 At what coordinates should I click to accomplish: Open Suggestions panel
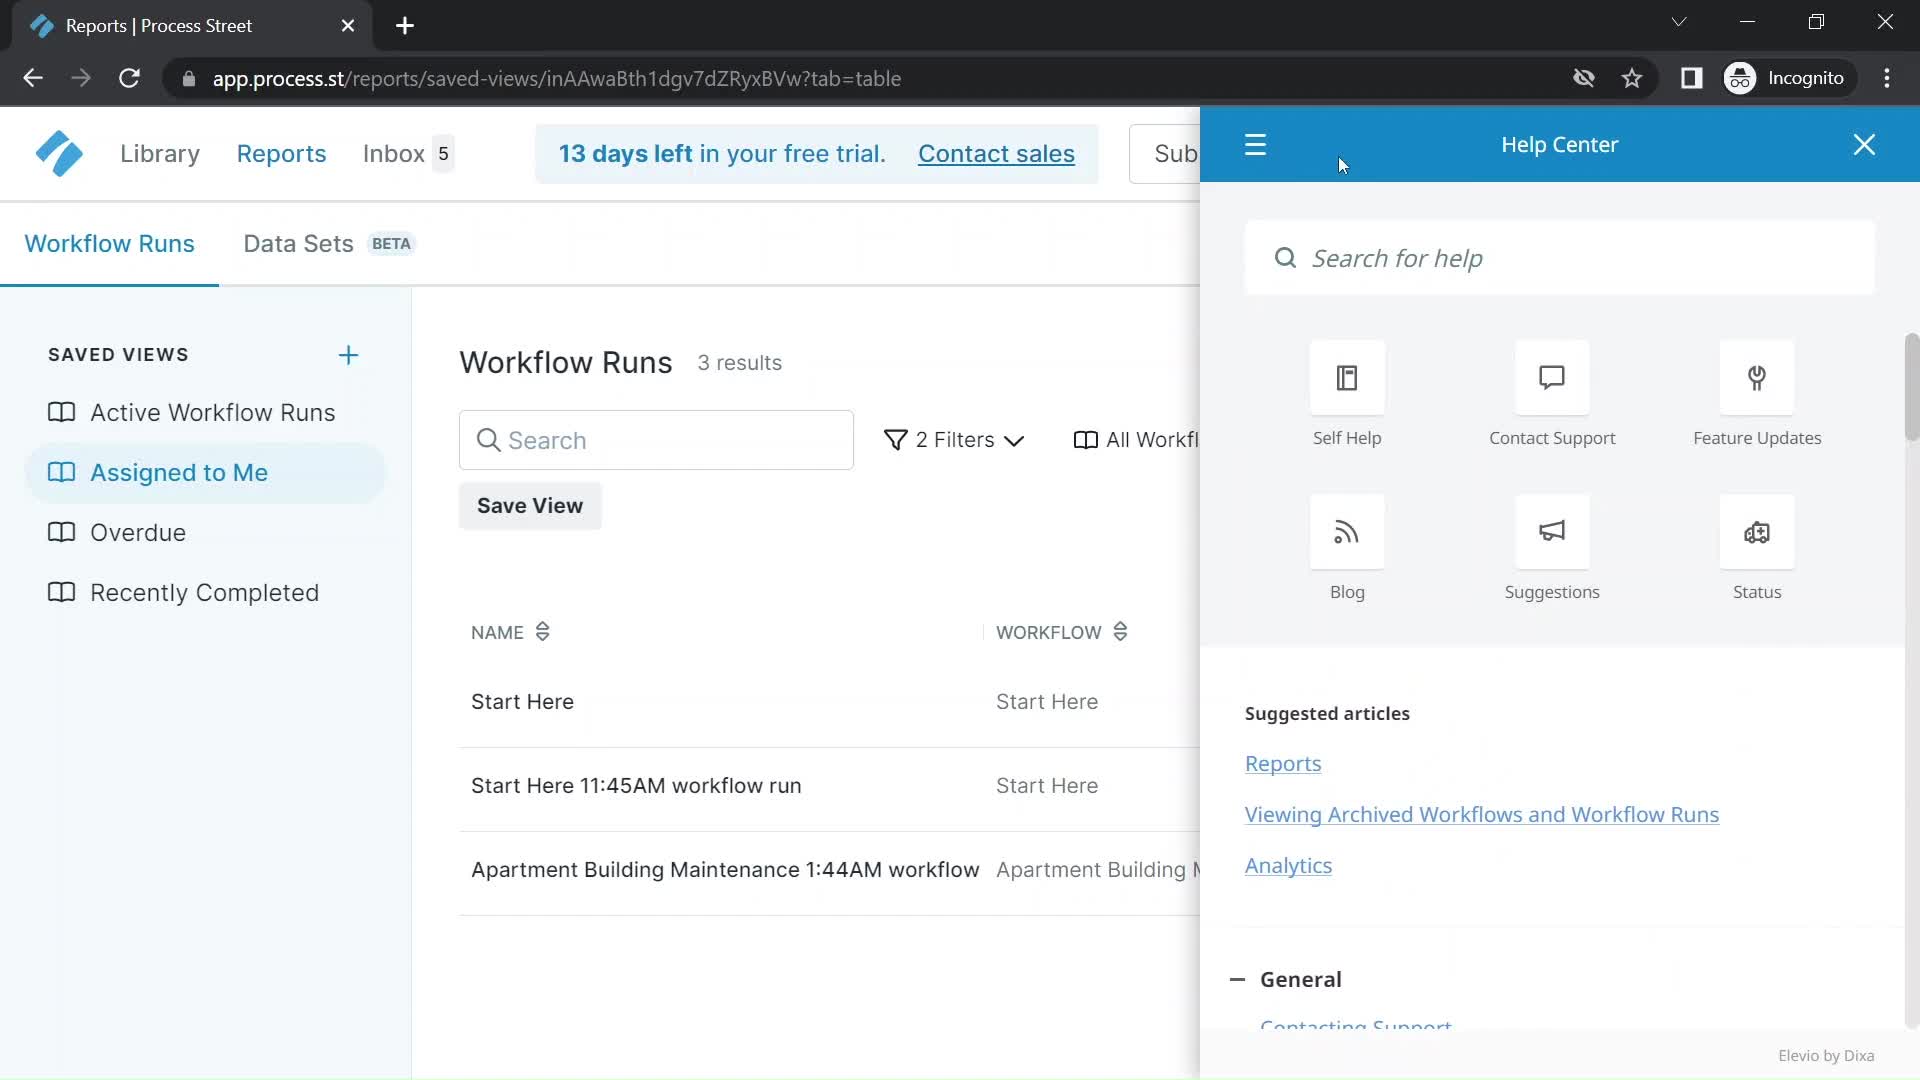(x=1552, y=547)
